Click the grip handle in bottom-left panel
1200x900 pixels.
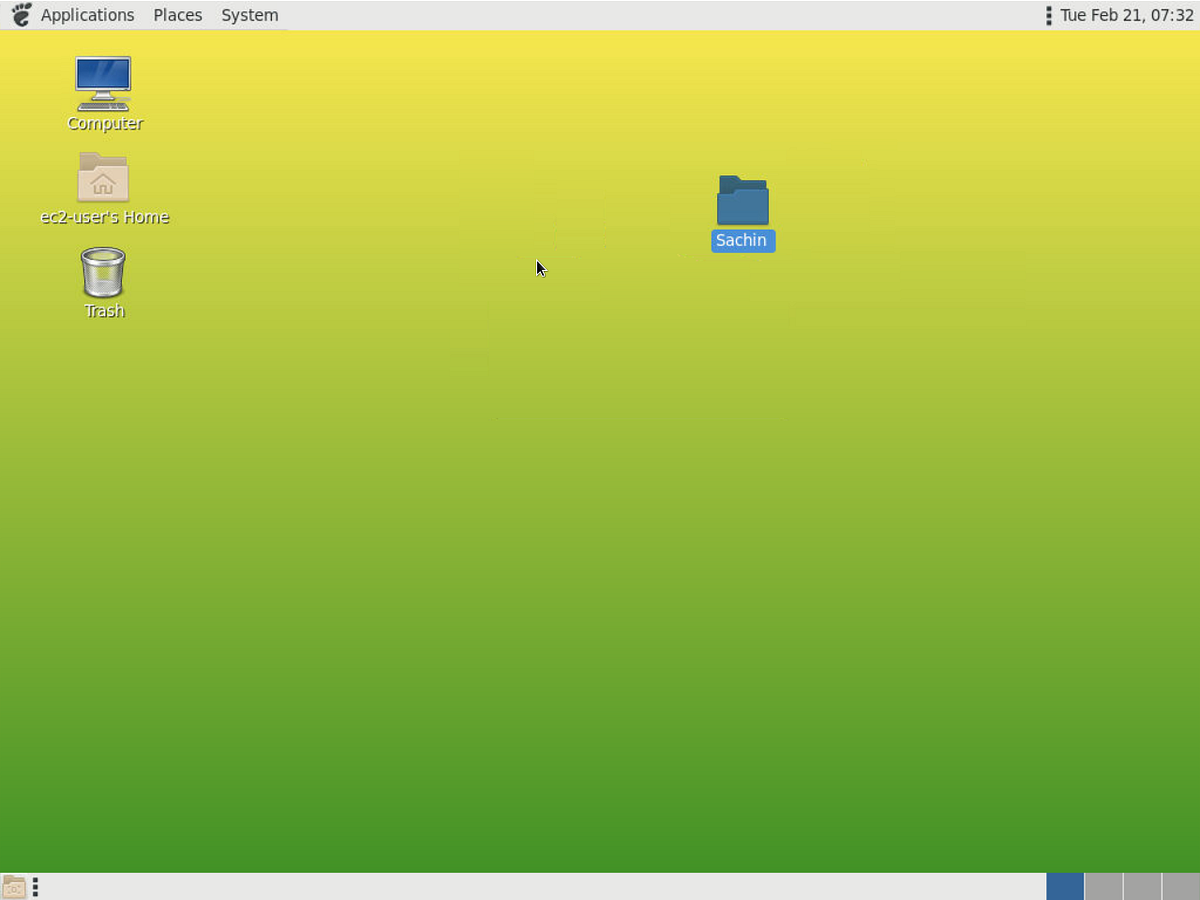click(x=35, y=886)
